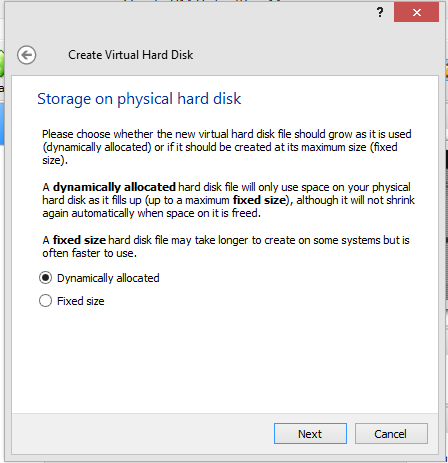Go back using the circular arrow icon
The height and width of the screenshot is (463, 448).
[27, 55]
